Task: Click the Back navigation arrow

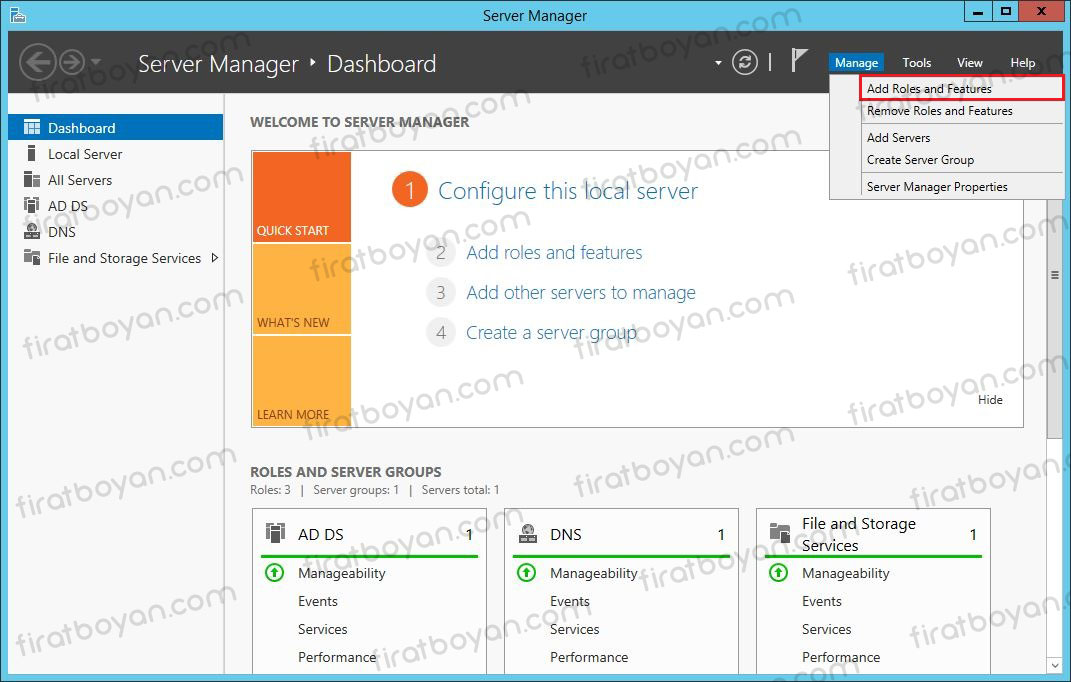Action: click(37, 62)
